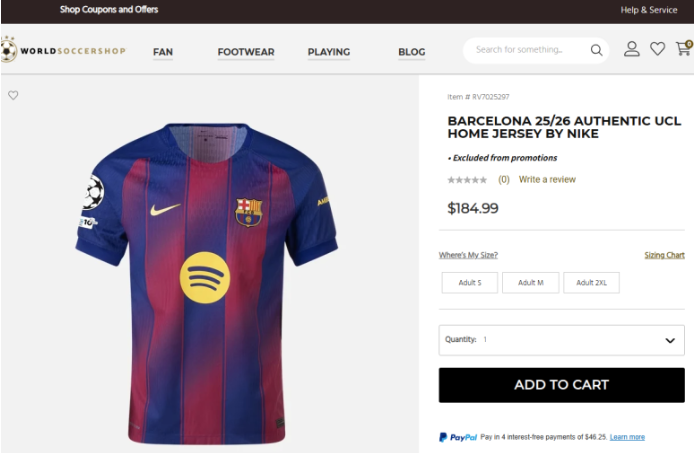Go to the Blog tab
The height and width of the screenshot is (453, 695).
tap(411, 52)
